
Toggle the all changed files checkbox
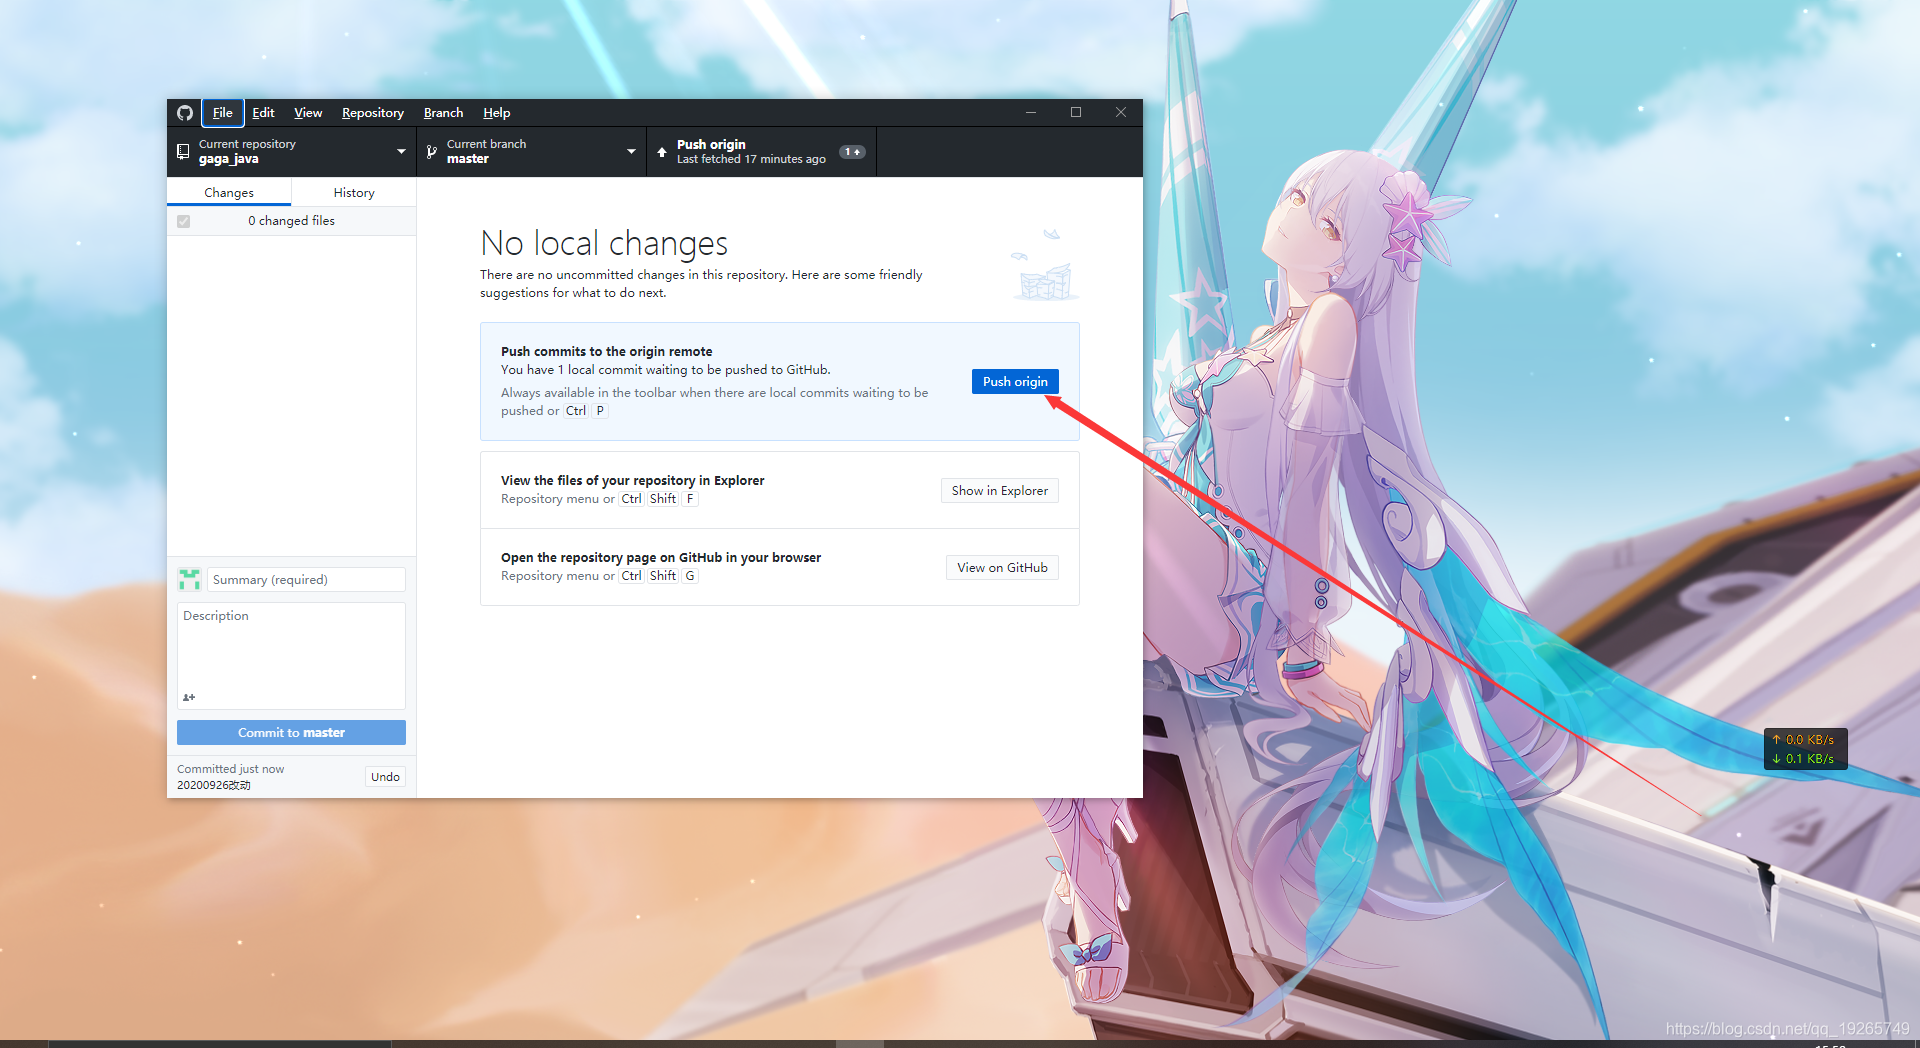pos(184,221)
